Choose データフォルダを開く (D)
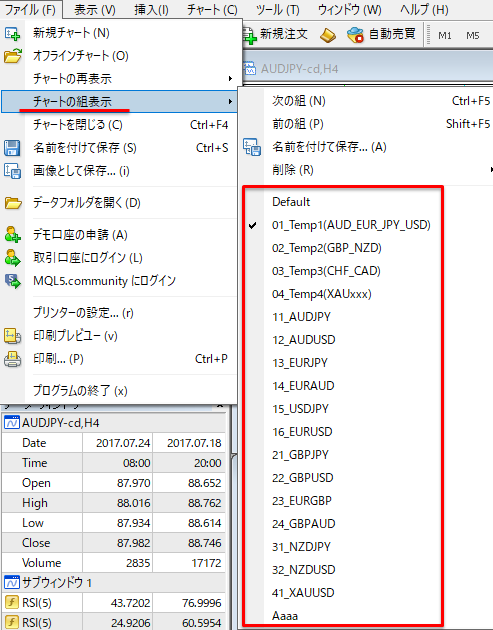Viewport: 493px width, 630px height. click(119, 203)
